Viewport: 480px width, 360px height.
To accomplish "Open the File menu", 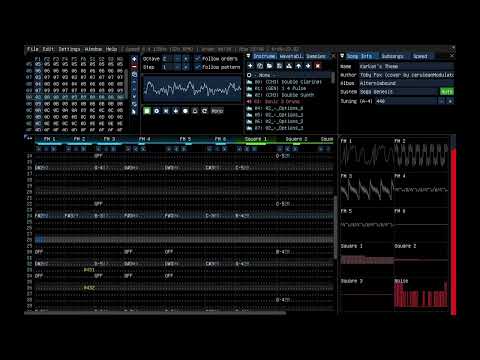I will (33, 49).
